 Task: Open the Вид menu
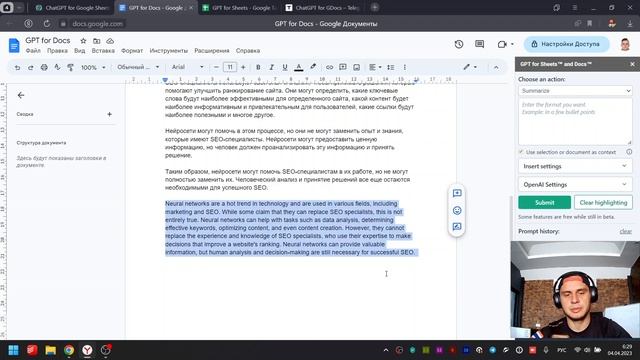(80, 51)
